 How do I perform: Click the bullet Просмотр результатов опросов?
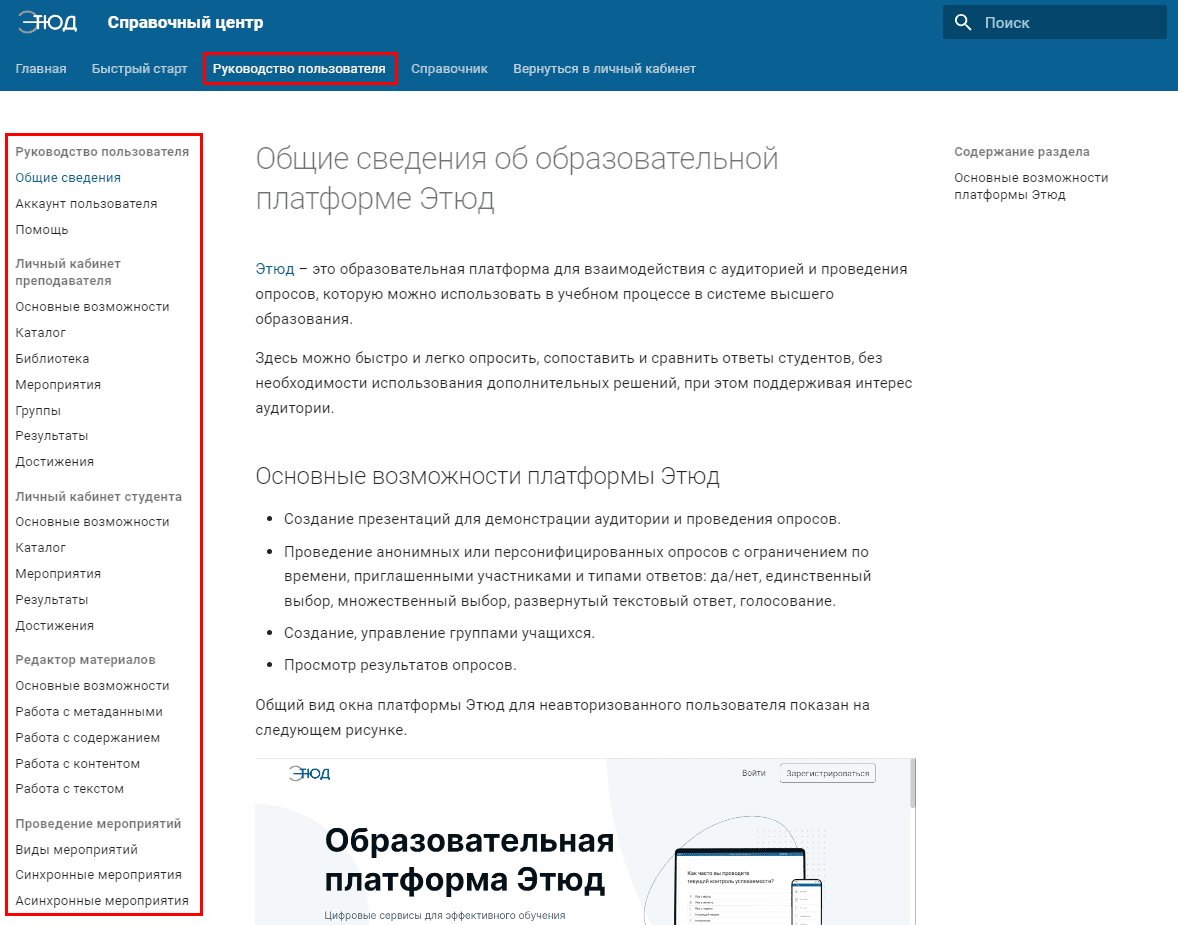click(400, 665)
